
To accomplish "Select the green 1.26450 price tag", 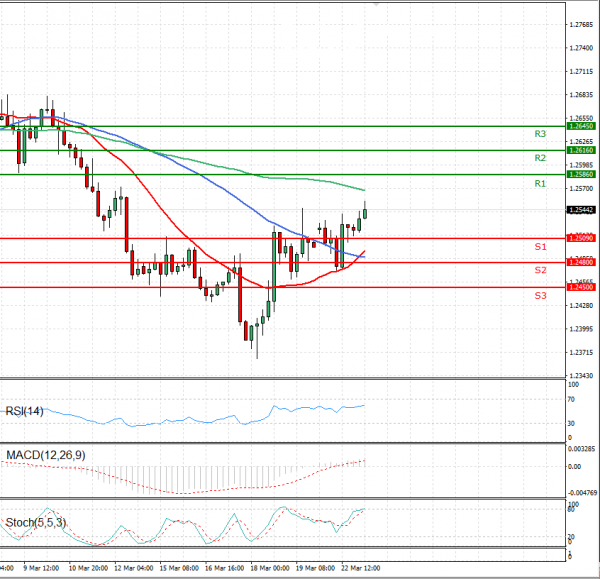I will click(x=581, y=126).
